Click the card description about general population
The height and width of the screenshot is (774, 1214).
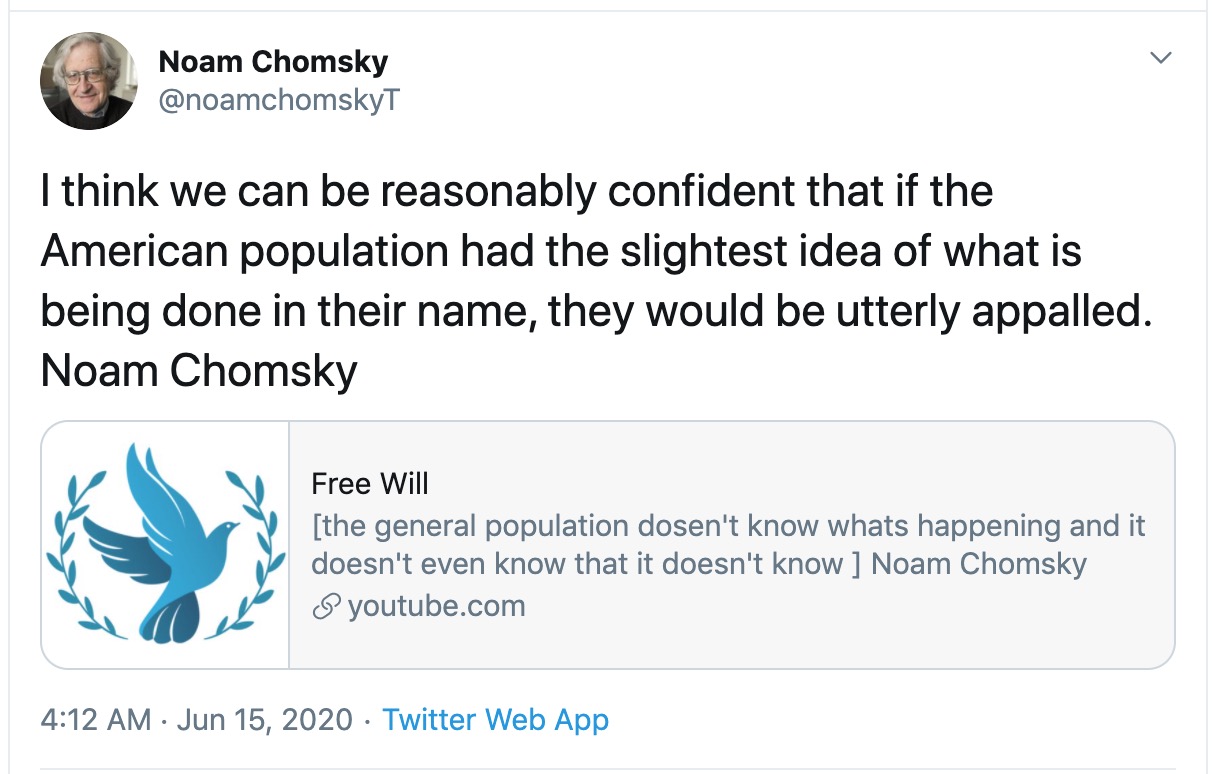[728, 545]
